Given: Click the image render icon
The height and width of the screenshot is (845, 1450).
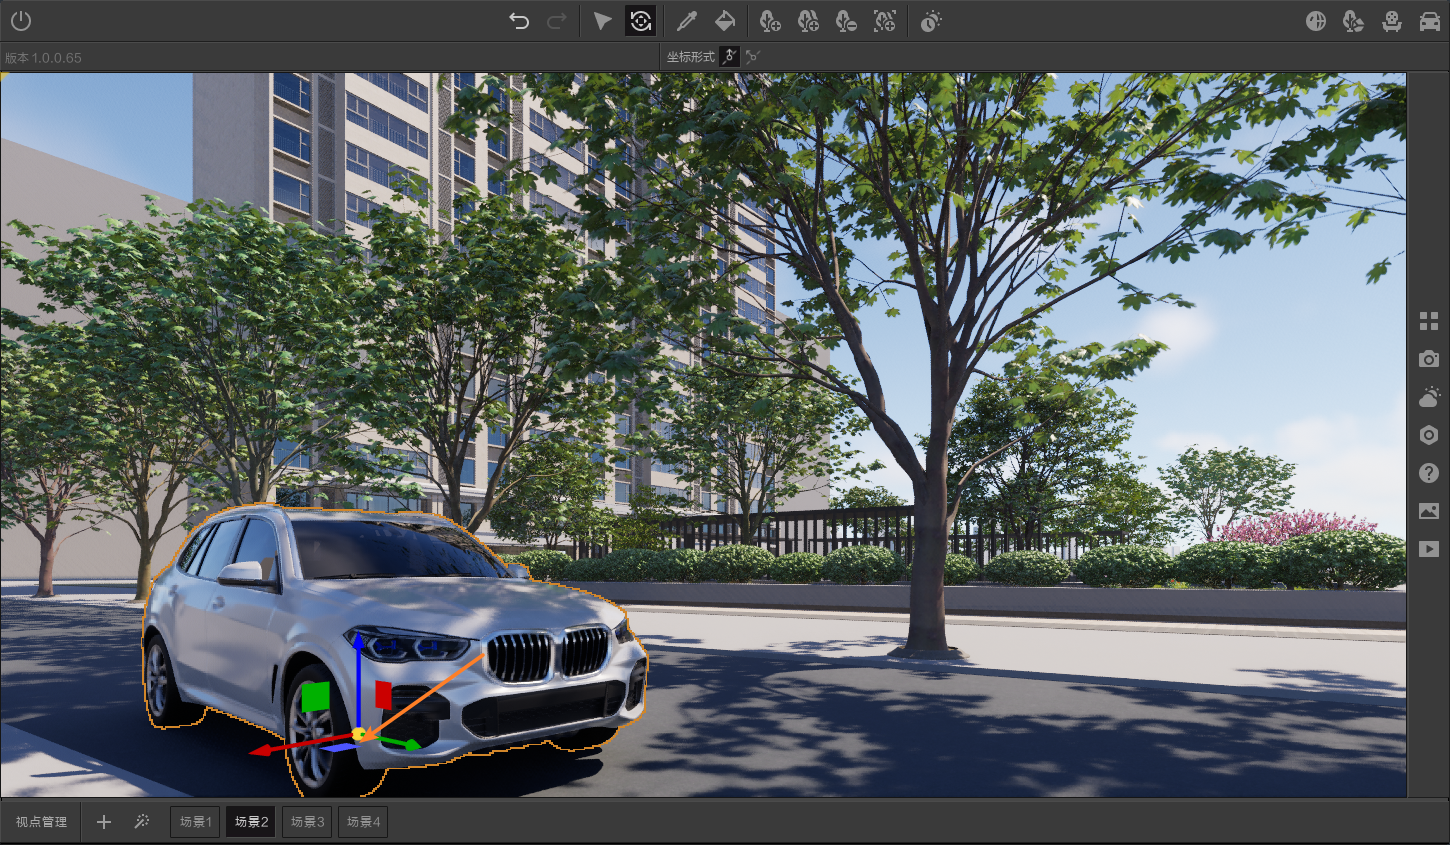Looking at the screenshot, I should (1429, 511).
